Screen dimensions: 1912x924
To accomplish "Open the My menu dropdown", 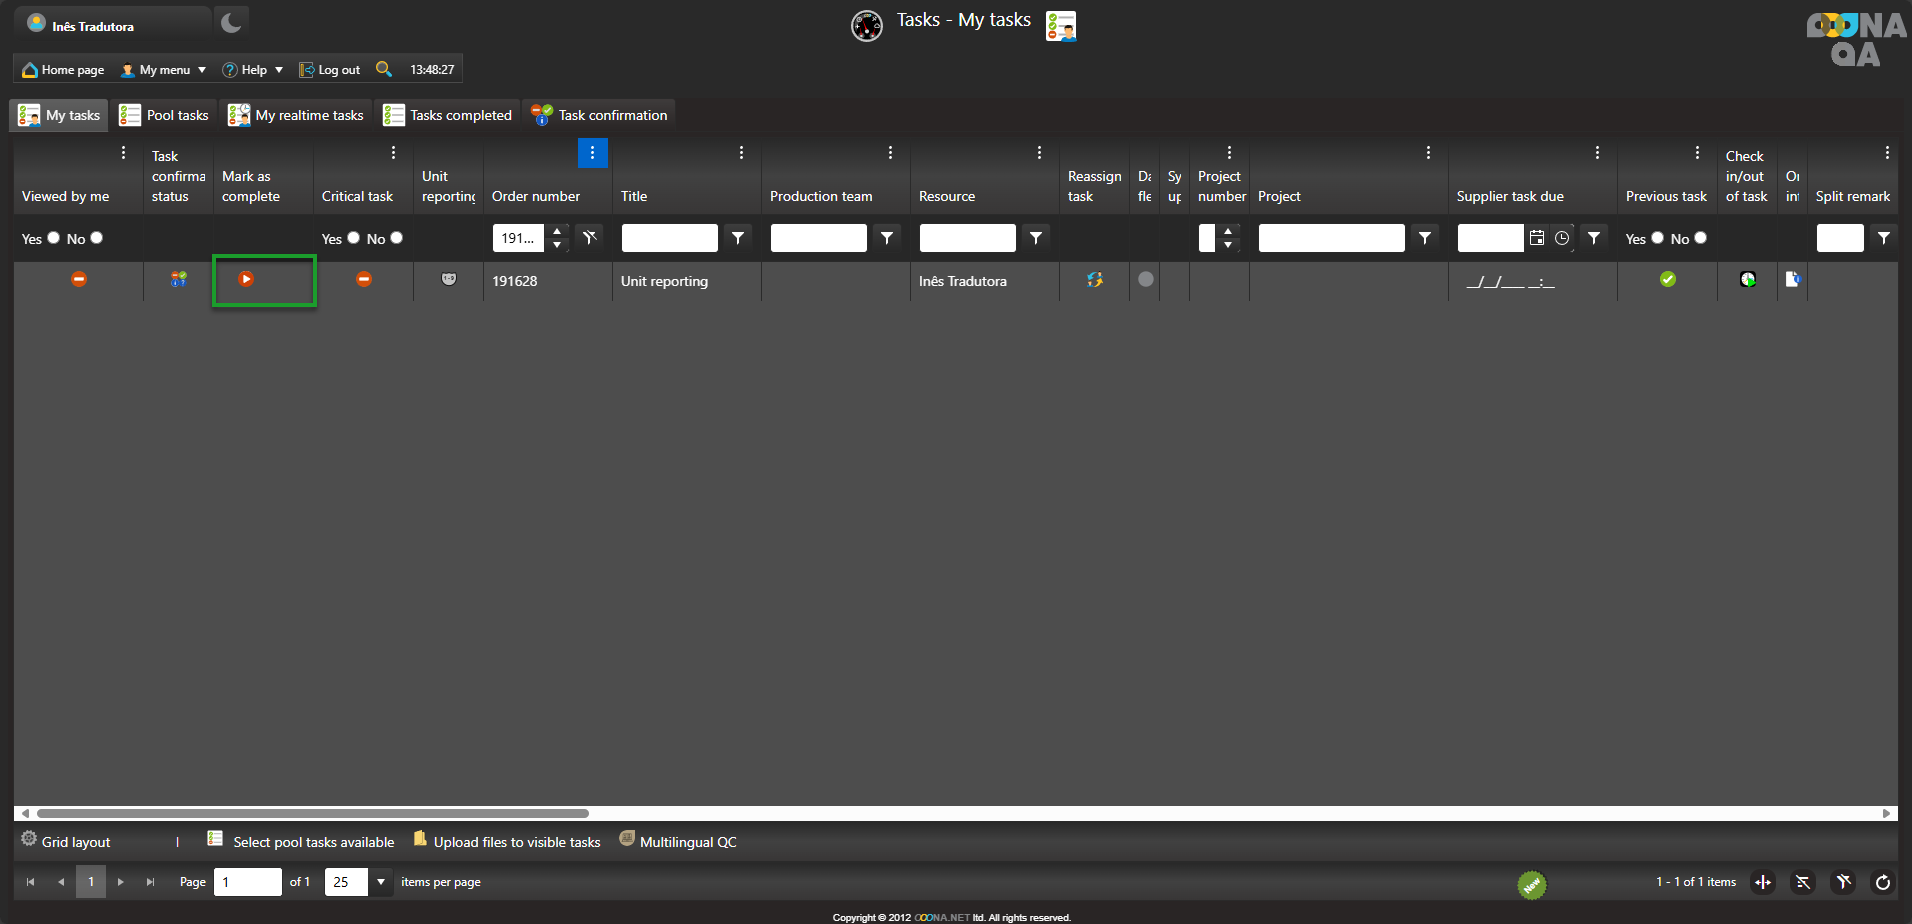I will tap(164, 70).
